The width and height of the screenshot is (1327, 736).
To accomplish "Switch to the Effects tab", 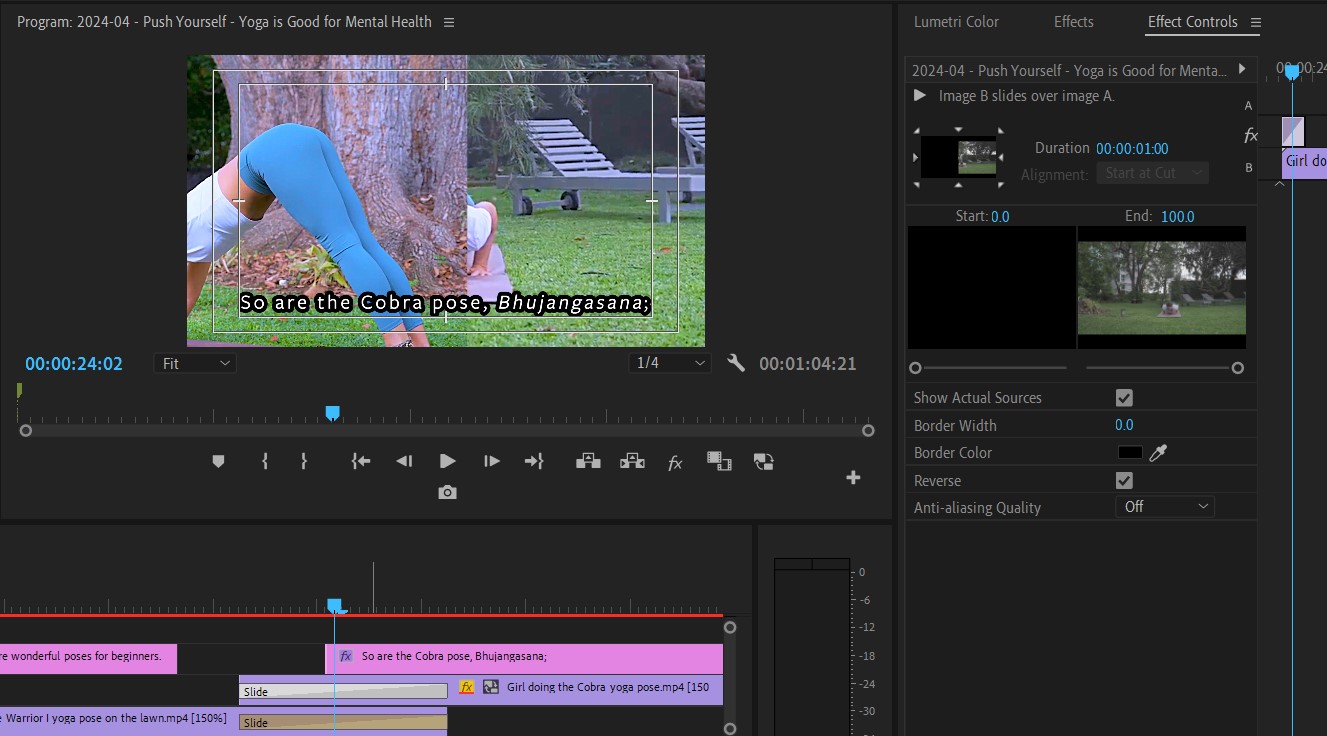I will click(1074, 21).
